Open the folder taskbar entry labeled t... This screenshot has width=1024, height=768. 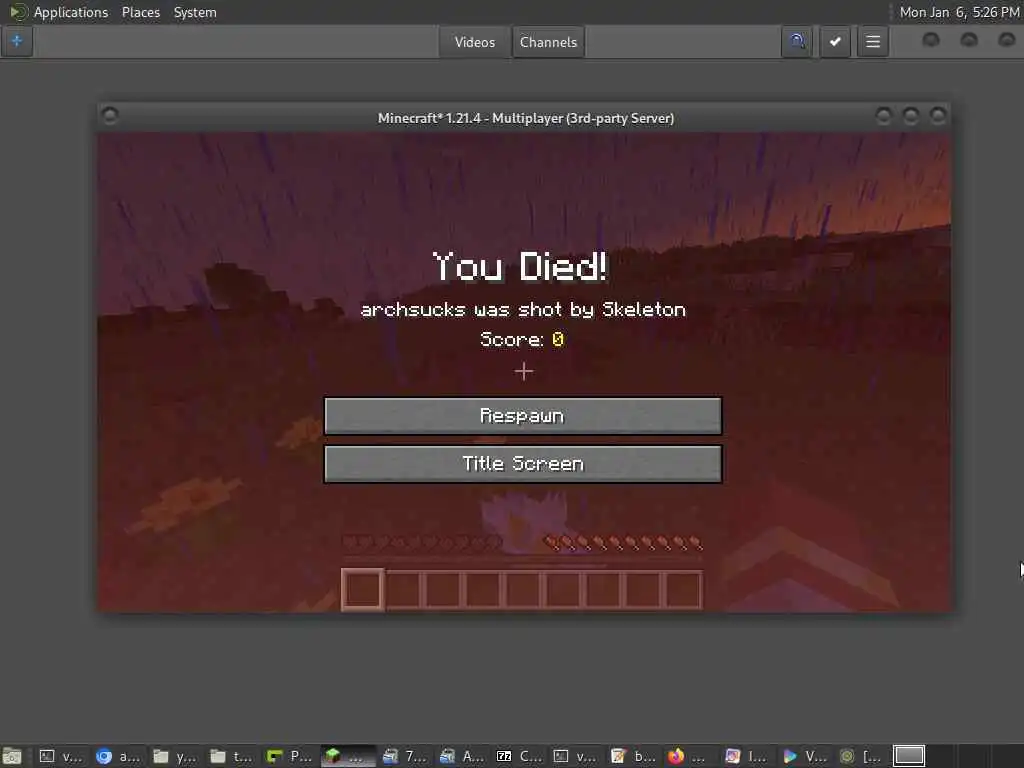(232, 756)
